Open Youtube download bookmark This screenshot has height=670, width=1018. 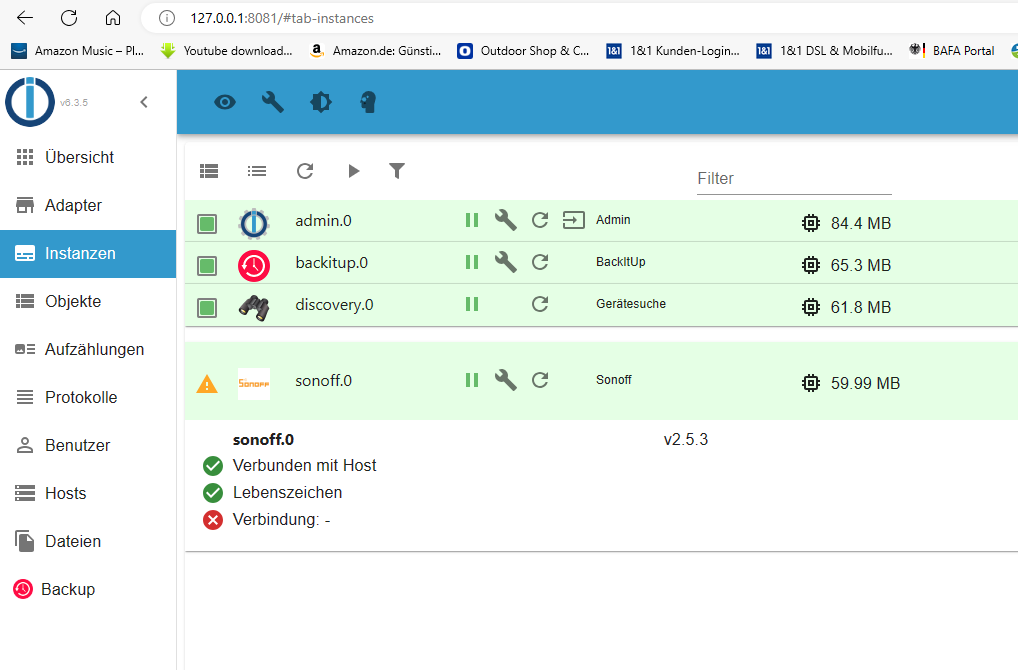[x=227, y=51]
